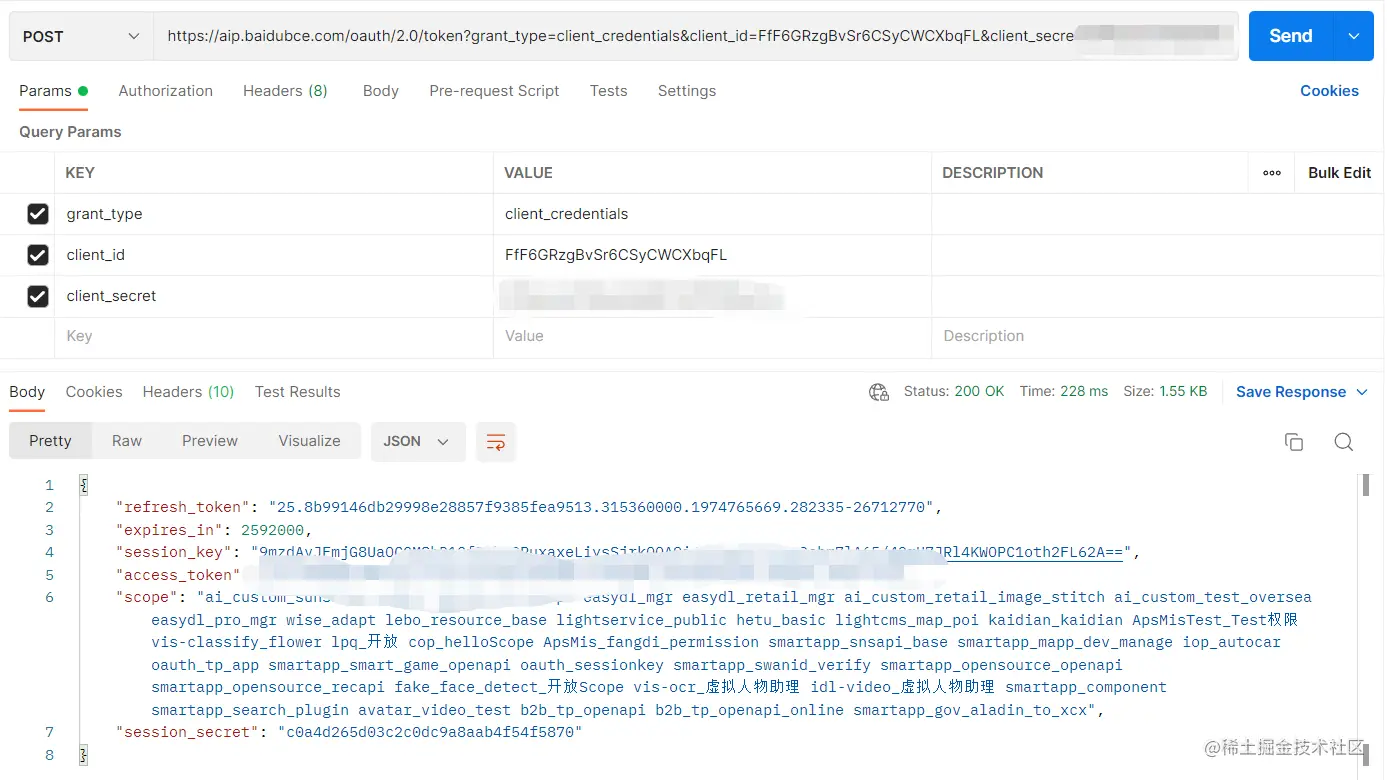1387x780 pixels.
Task: Open the request Settings tab
Action: (687, 91)
